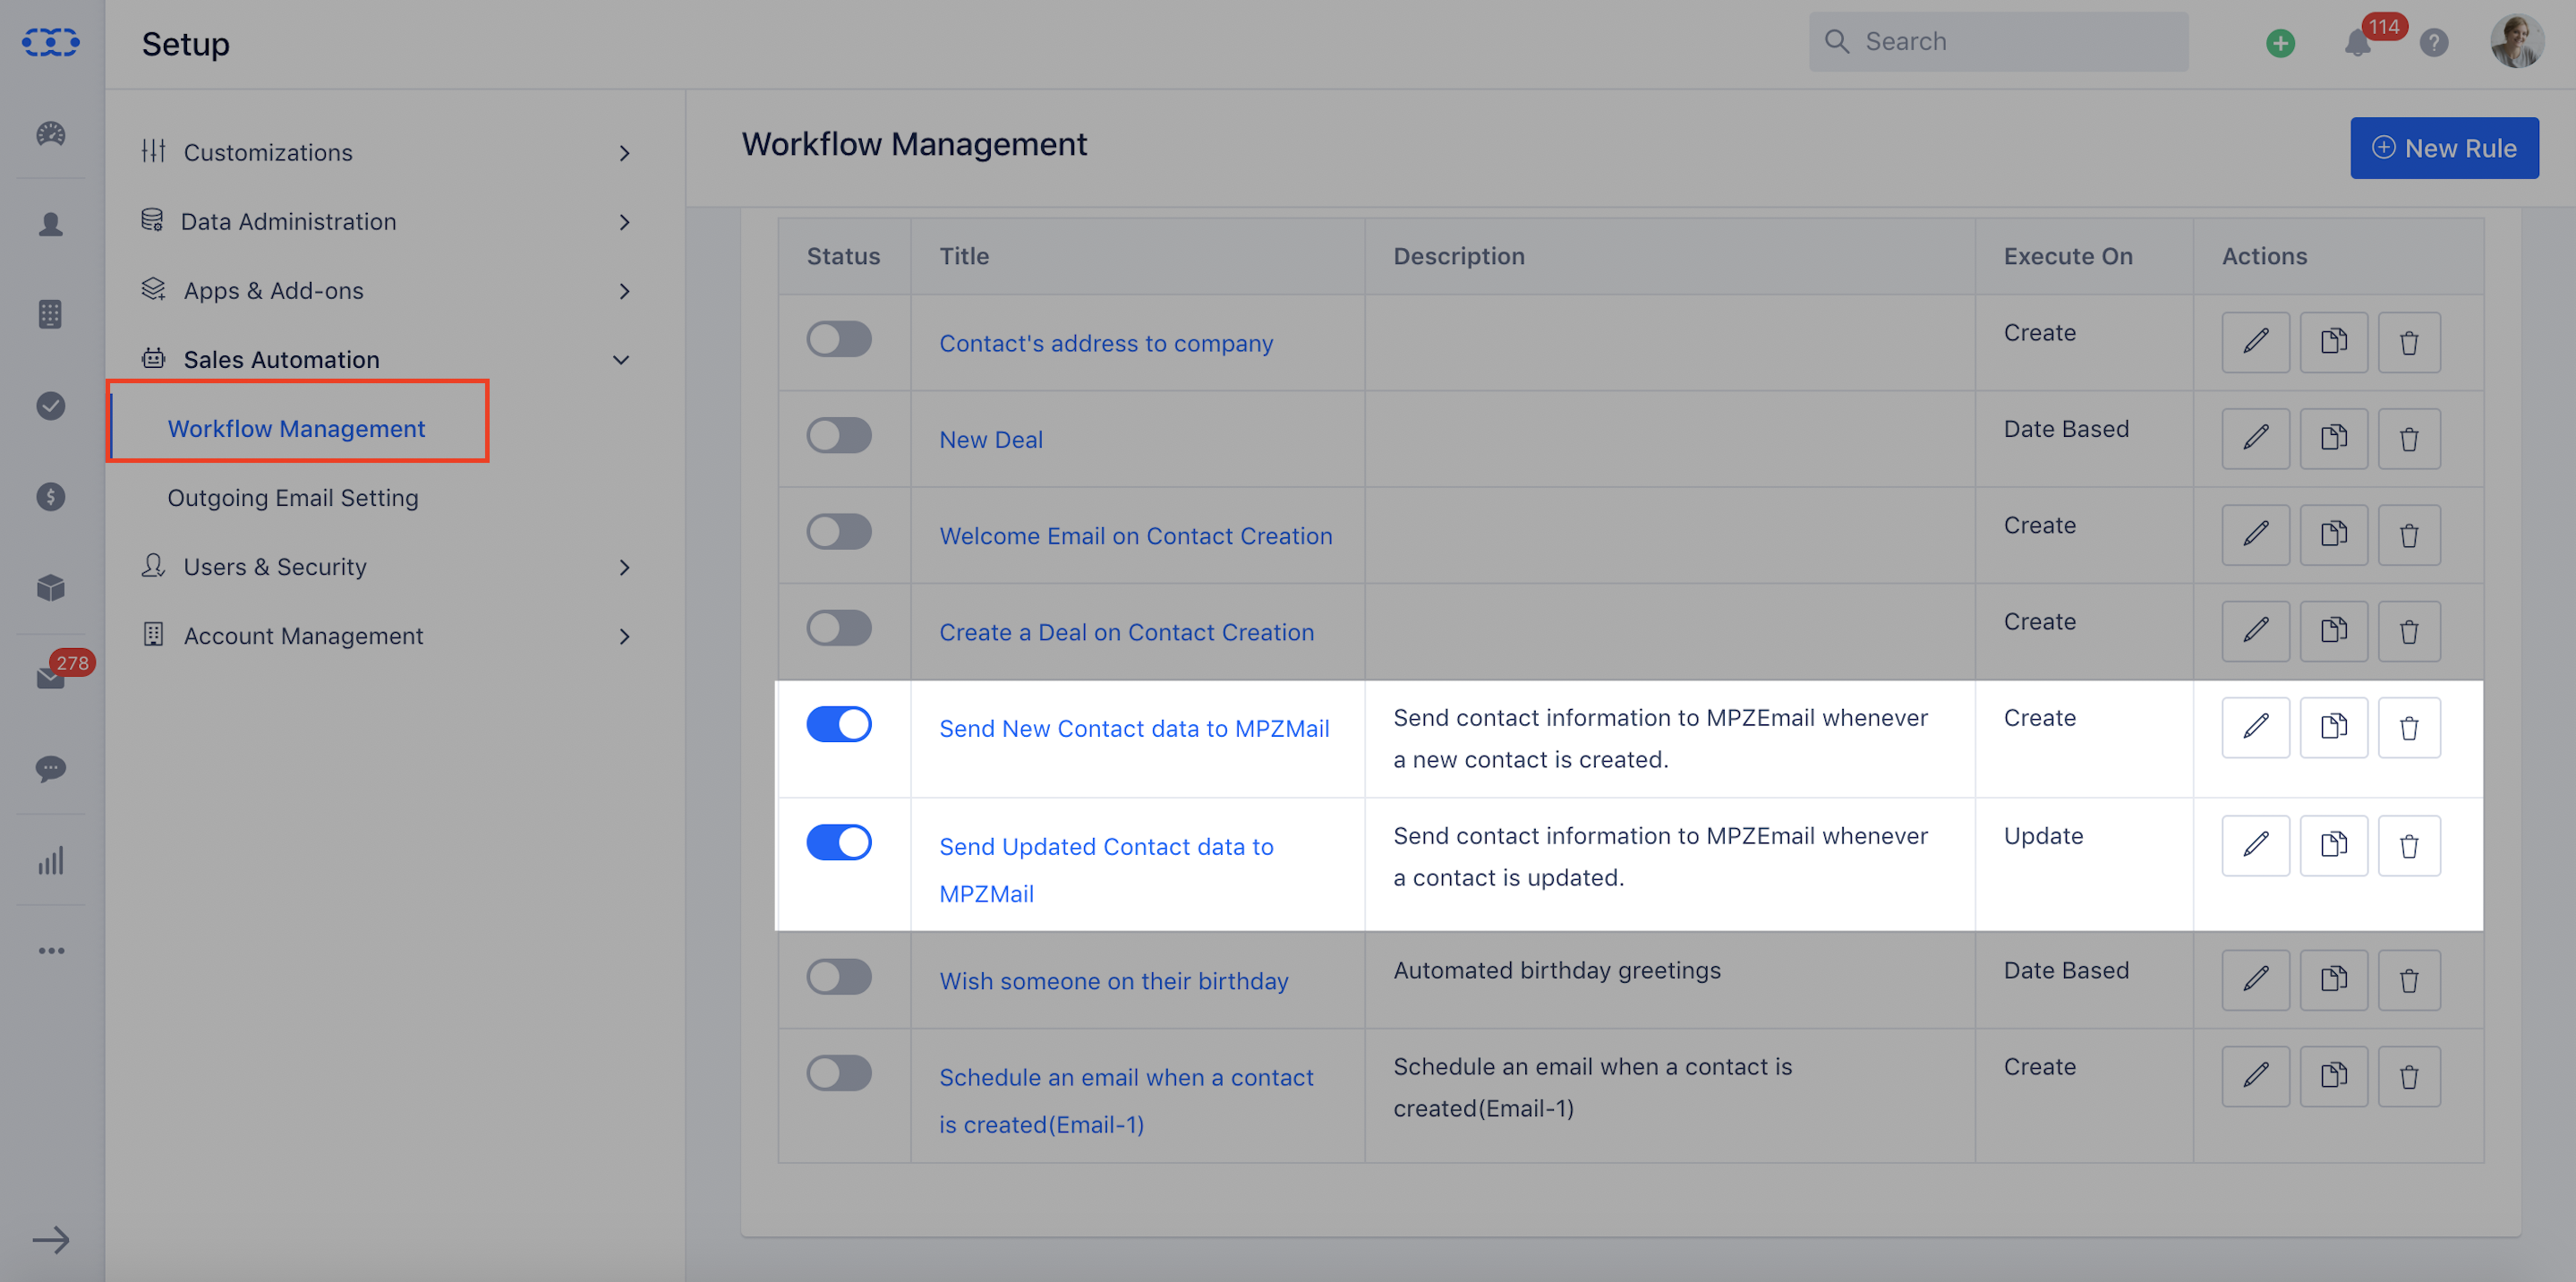Open notifications bell with 114 badge
This screenshot has height=1282, width=2576.
[2358, 43]
